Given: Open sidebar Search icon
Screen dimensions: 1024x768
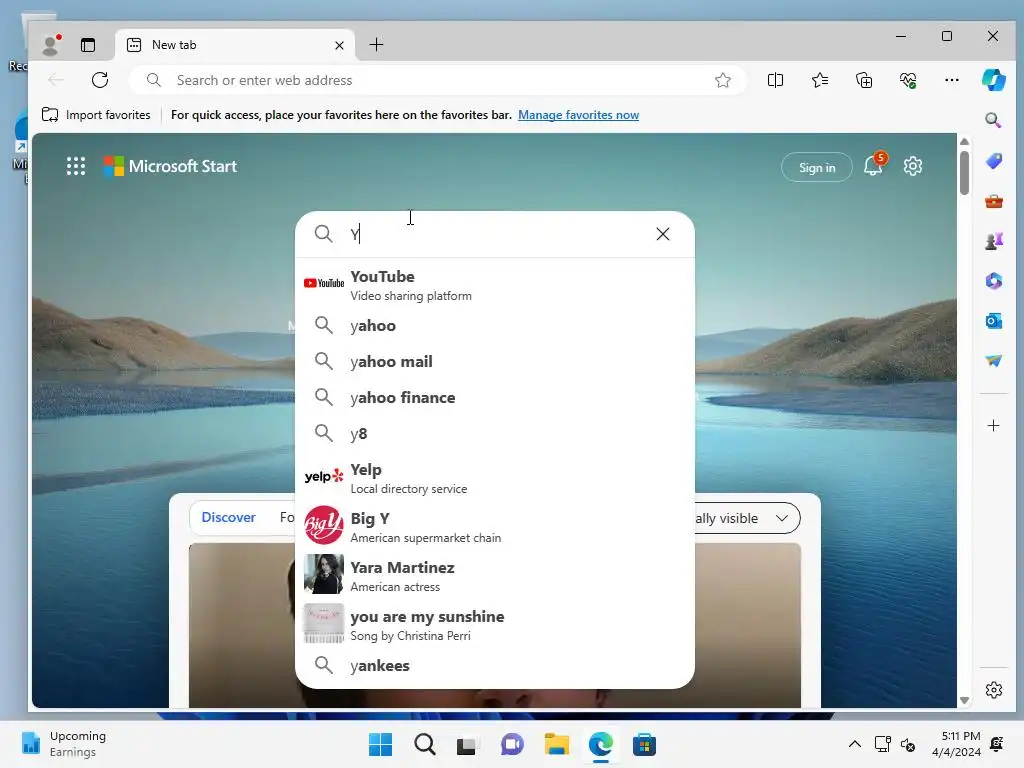Looking at the screenshot, I should (x=993, y=120).
